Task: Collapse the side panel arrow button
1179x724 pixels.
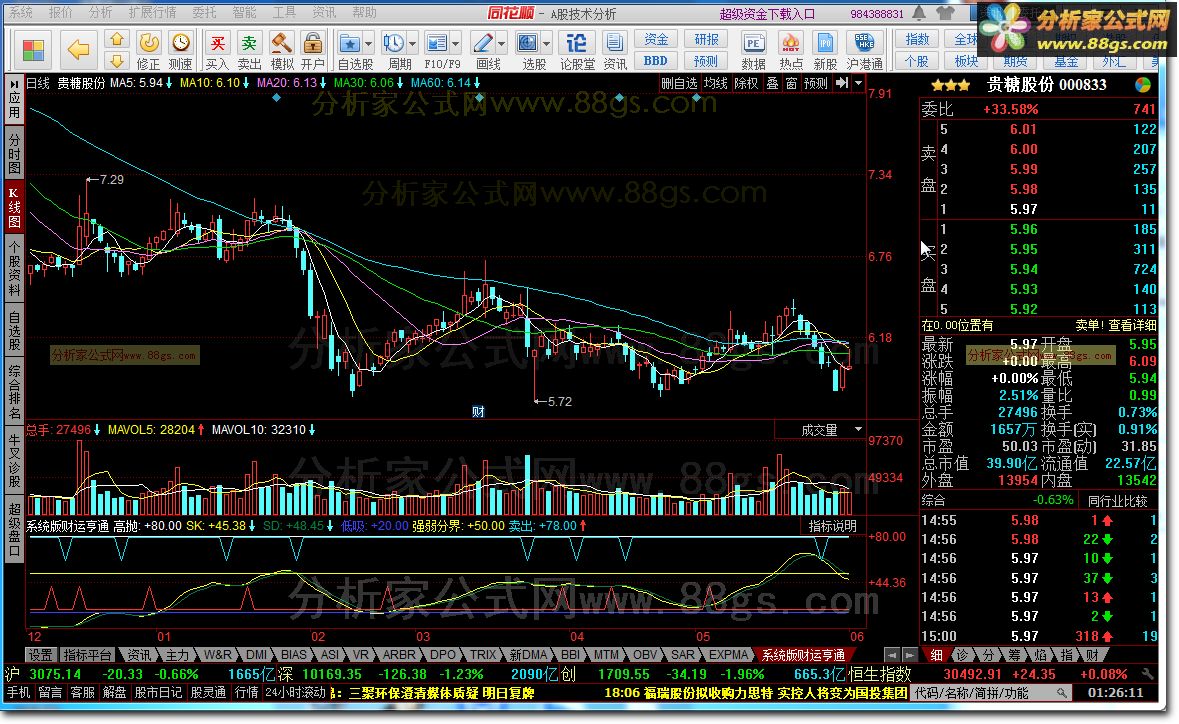Action: pyautogui.click(x=841, y=83)
